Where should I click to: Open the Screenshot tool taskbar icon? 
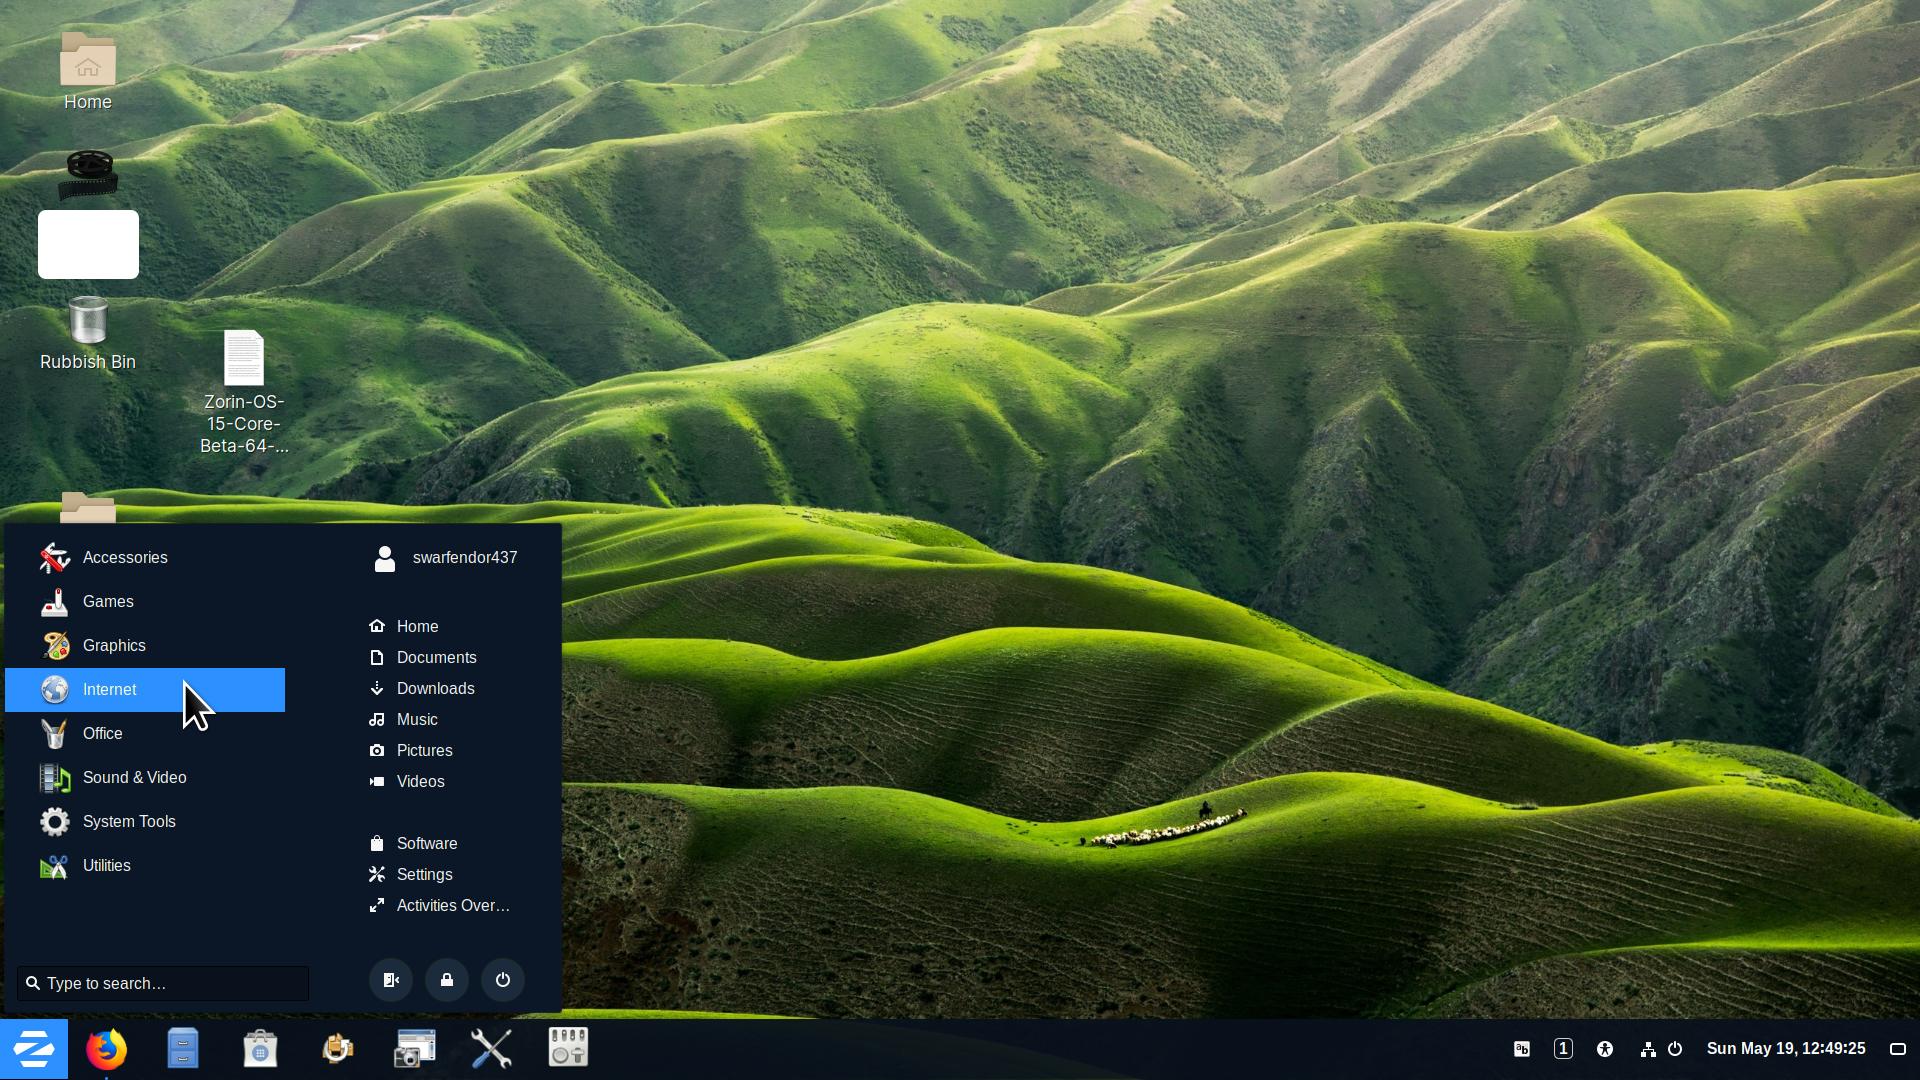414,1049
